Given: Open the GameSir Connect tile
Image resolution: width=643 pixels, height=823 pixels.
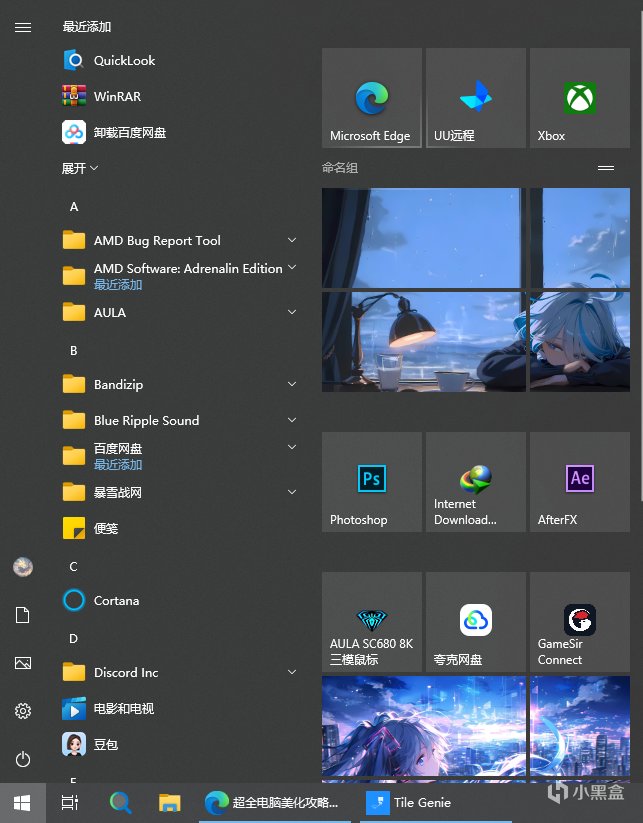Looking at the screenshot, I should tap(579, 622).
